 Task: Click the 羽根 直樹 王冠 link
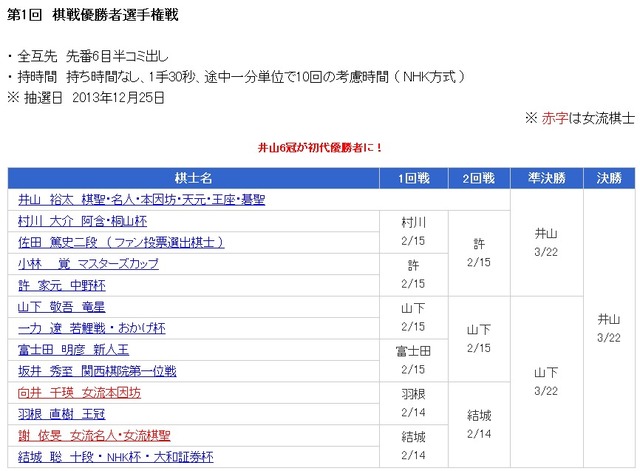click(x=61, y=414)
